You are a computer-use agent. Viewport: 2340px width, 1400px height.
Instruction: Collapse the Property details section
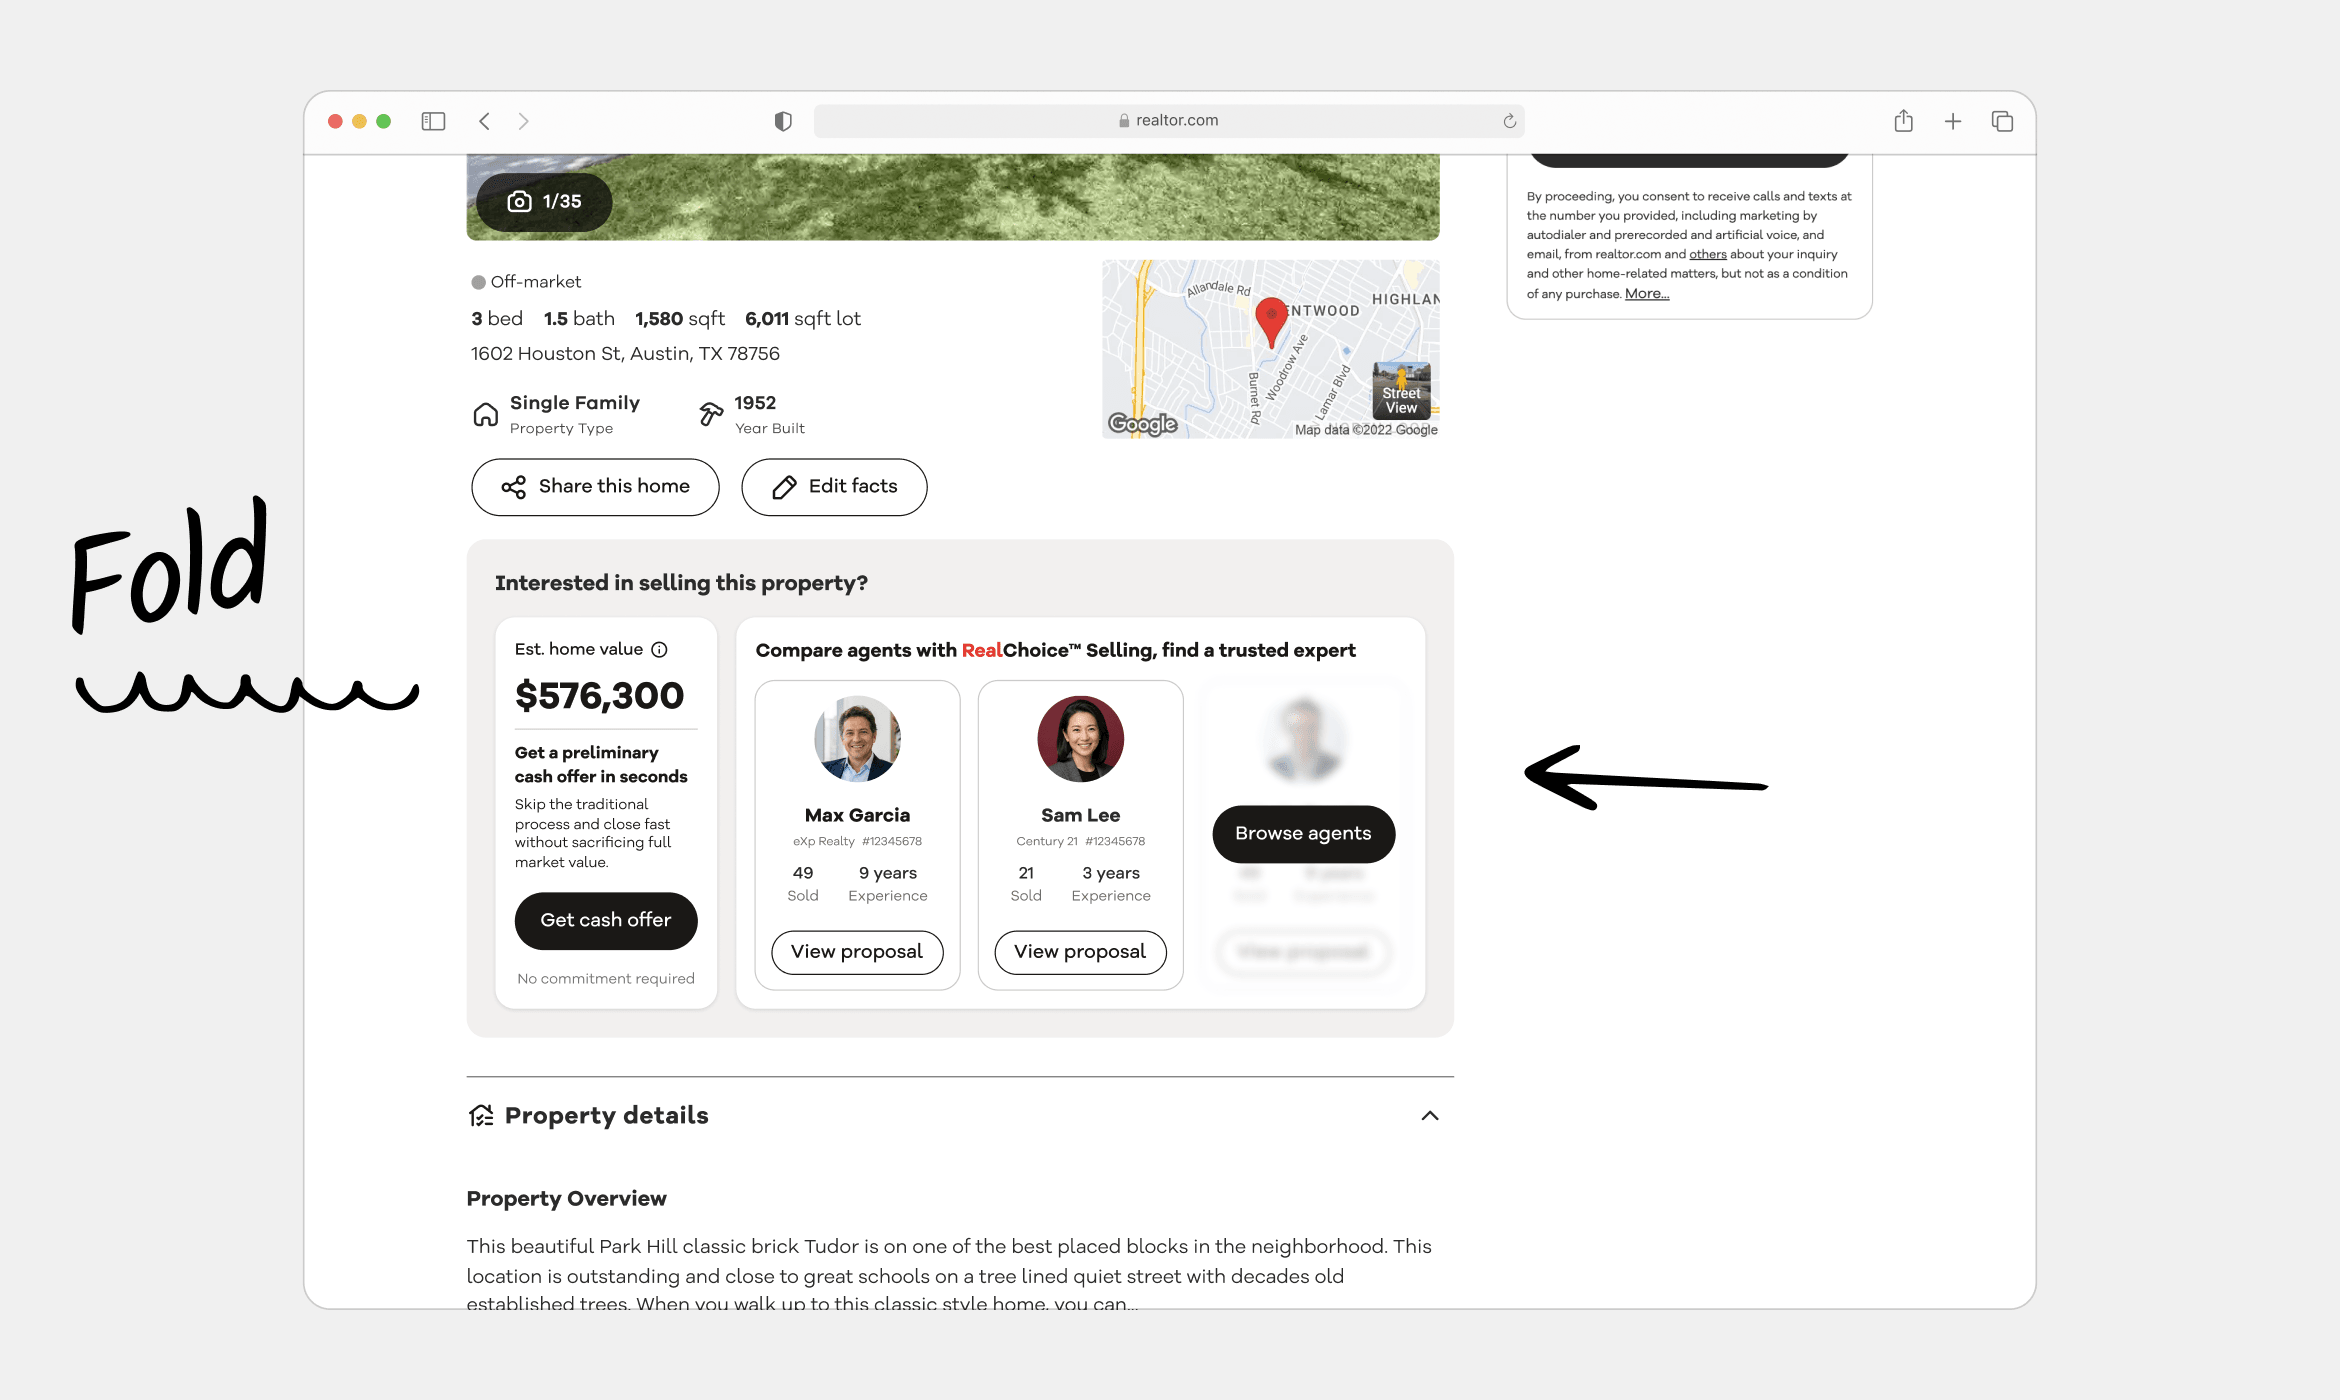coord(1430,1115)
